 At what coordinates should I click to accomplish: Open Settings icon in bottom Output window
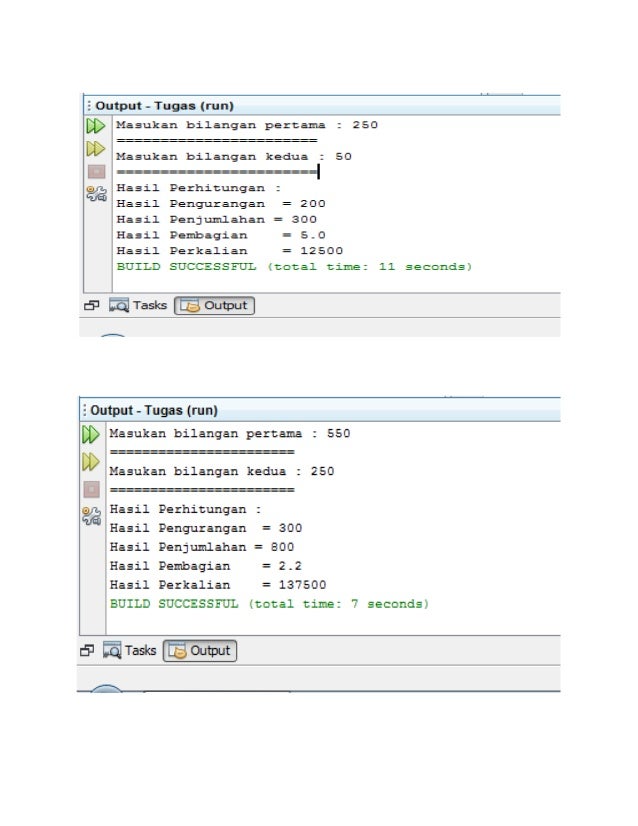tap(92, 516)
